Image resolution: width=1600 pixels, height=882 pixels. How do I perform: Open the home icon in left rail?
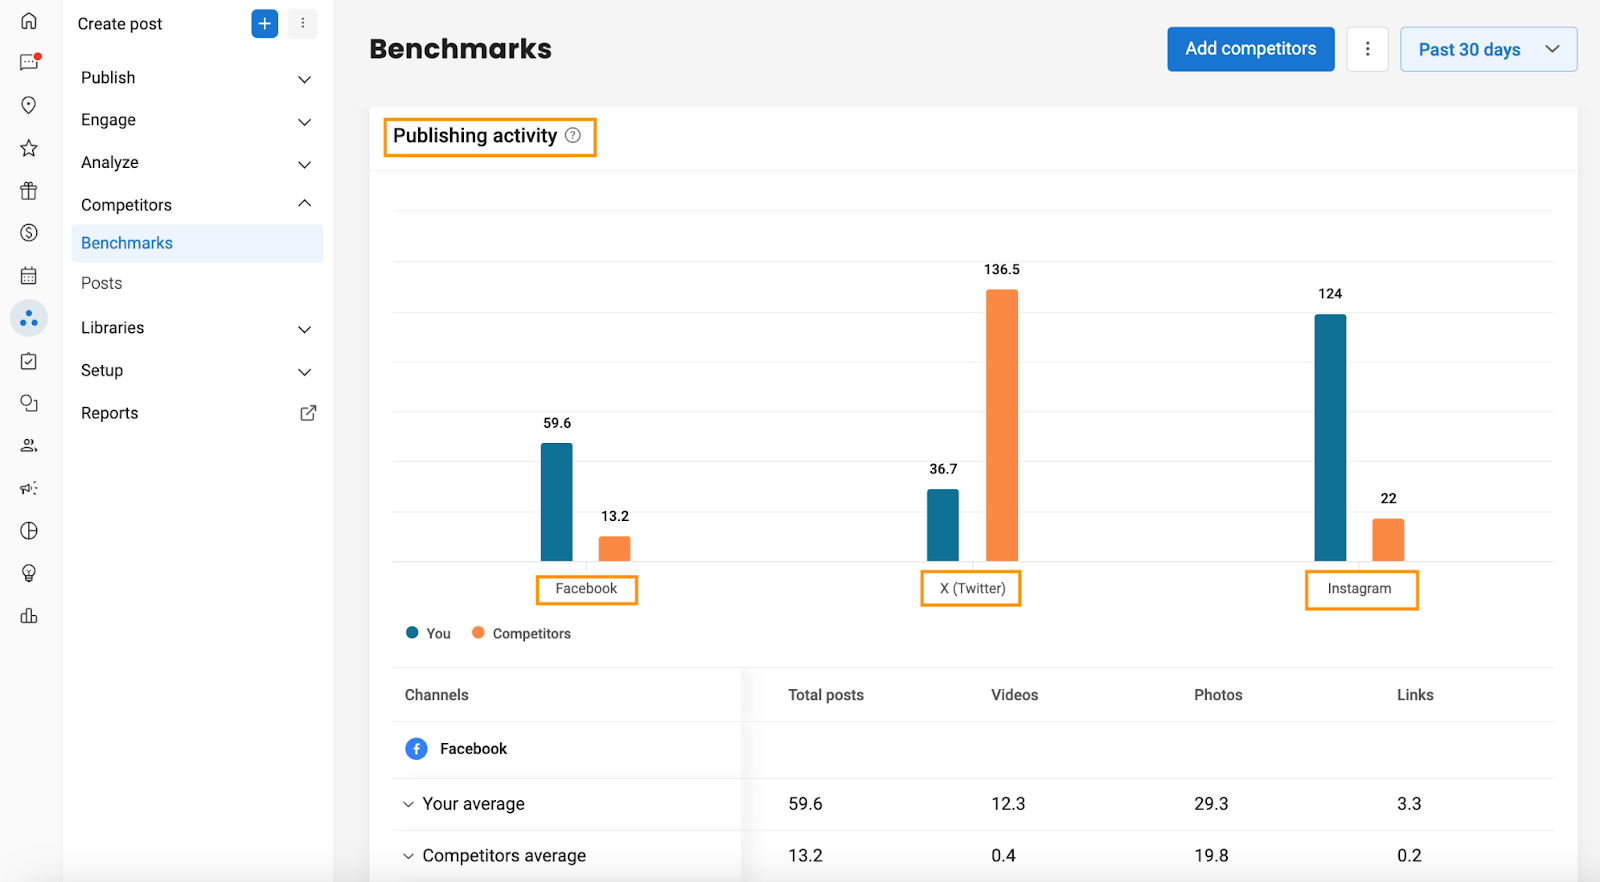(x=29, y=21)
